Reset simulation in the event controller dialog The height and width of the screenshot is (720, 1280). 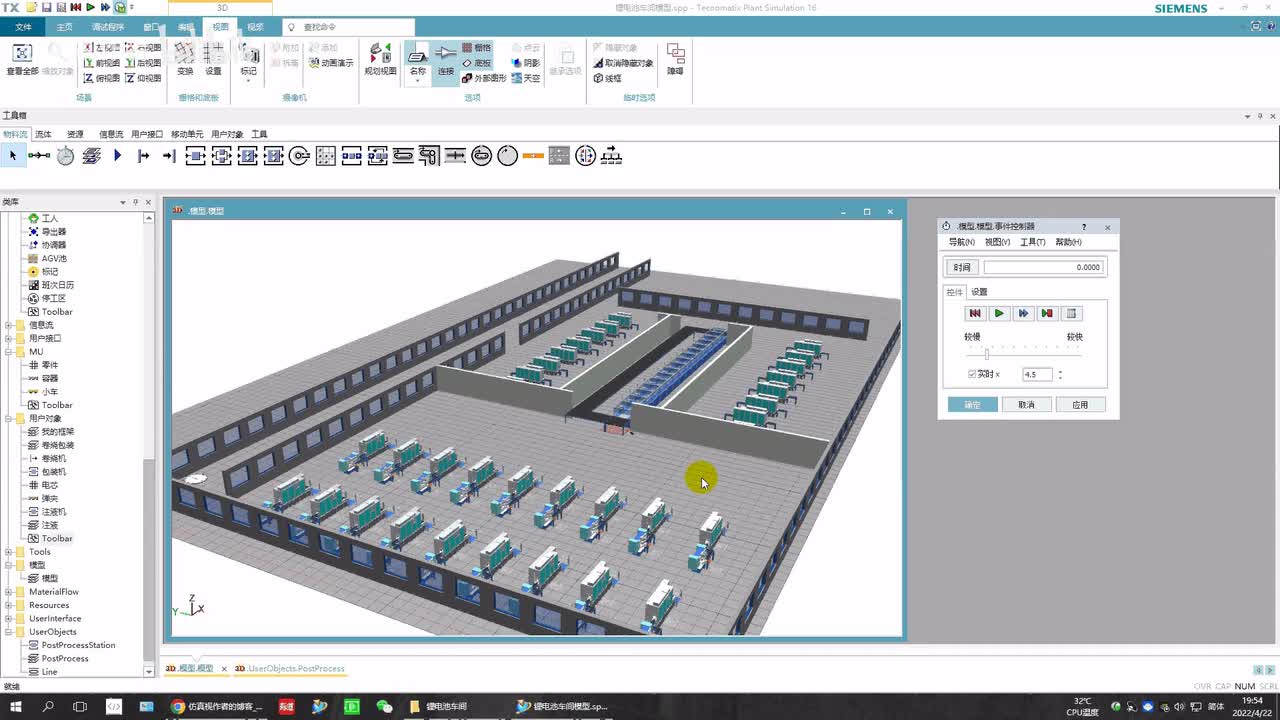coord(974,314)
